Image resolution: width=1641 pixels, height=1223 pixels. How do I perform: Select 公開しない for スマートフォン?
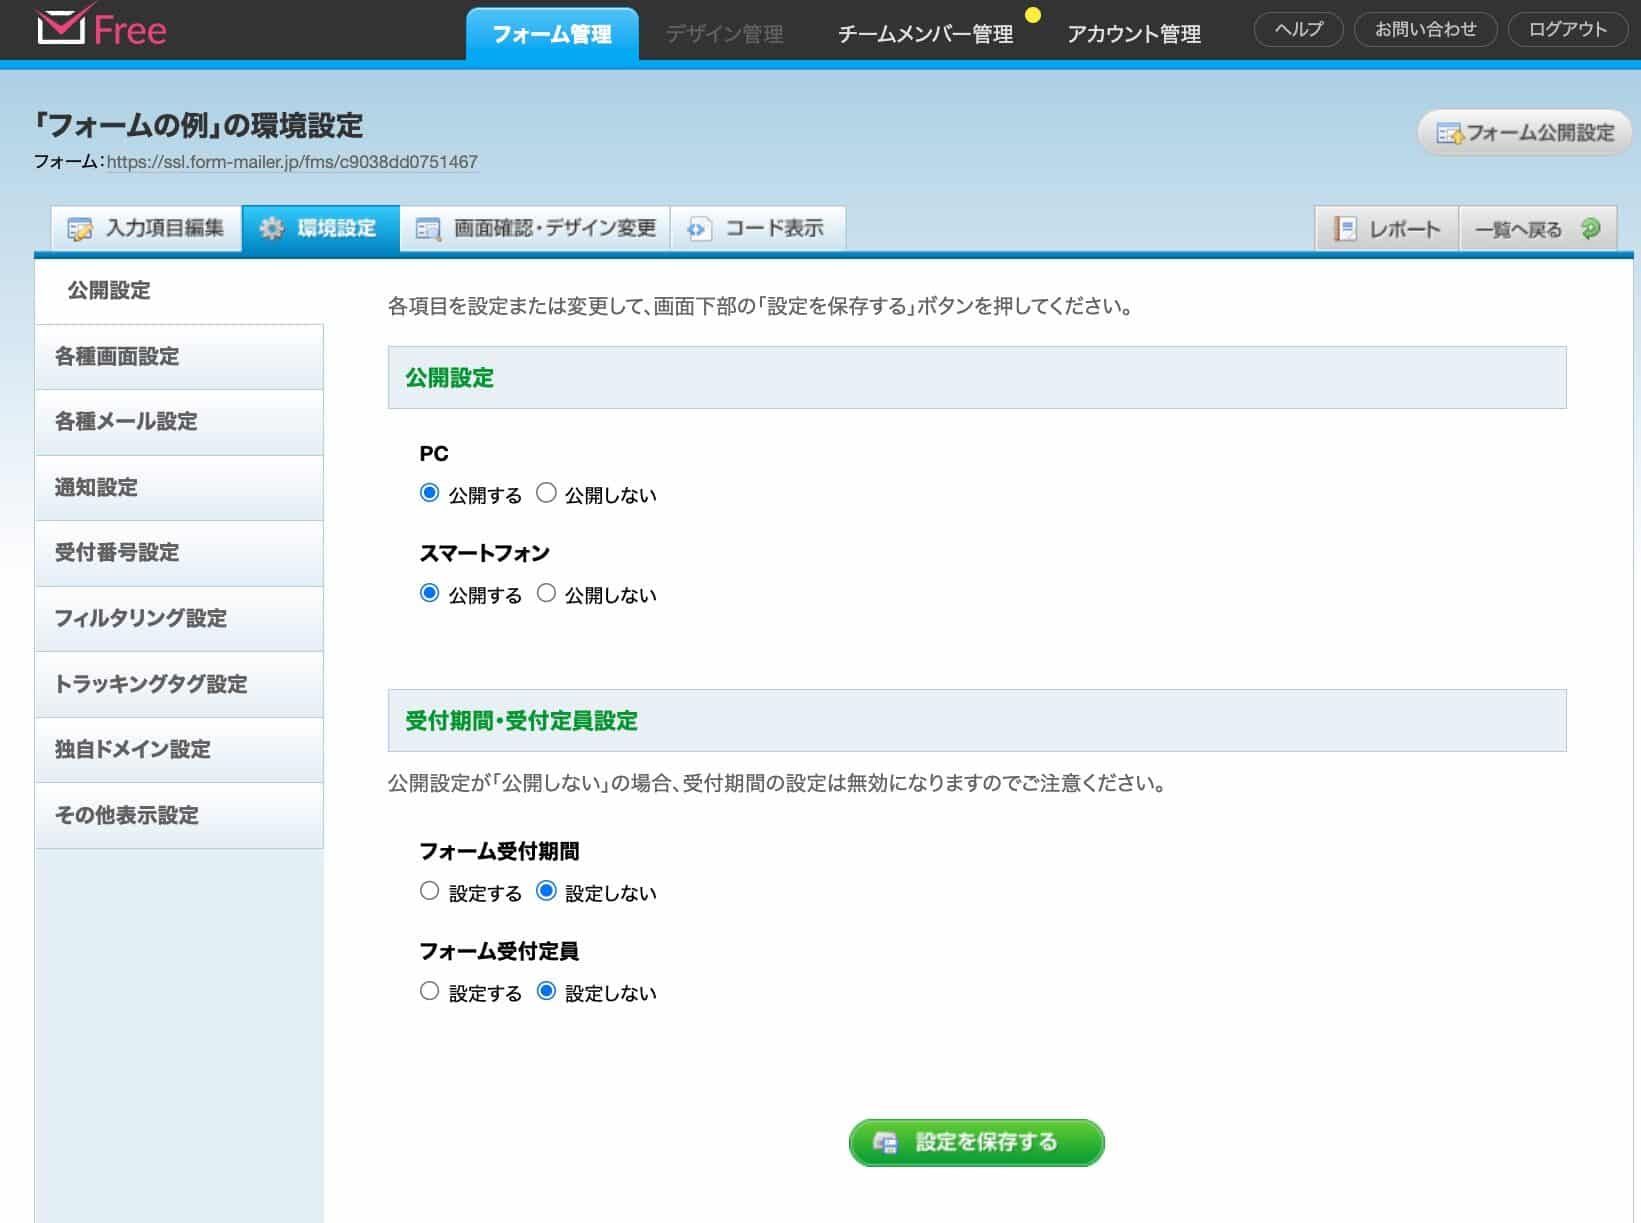(x=546, y=592)
